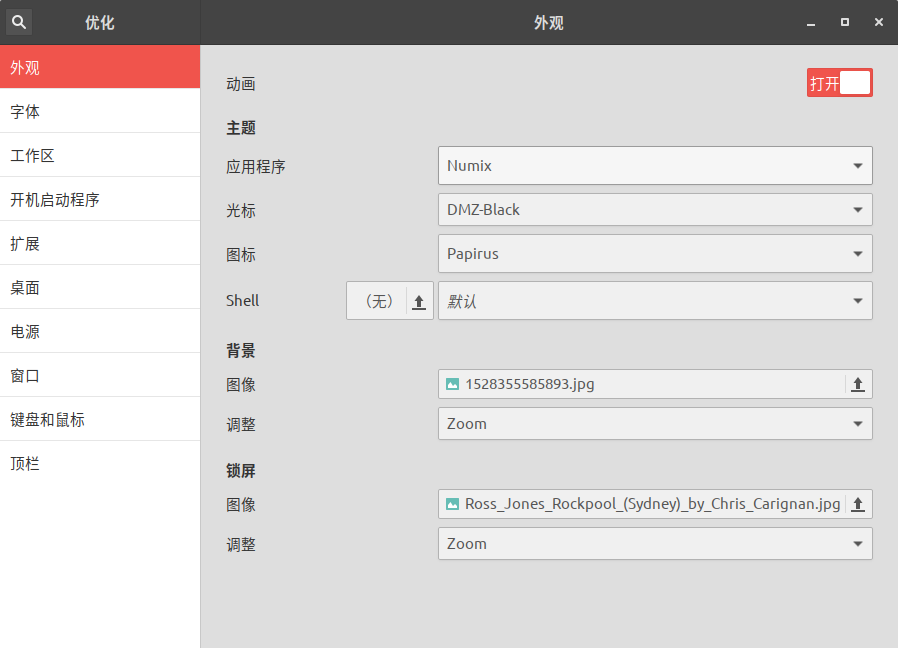
Task: Open background 调整 Zoom dropdown
Action: pos(655,424)
